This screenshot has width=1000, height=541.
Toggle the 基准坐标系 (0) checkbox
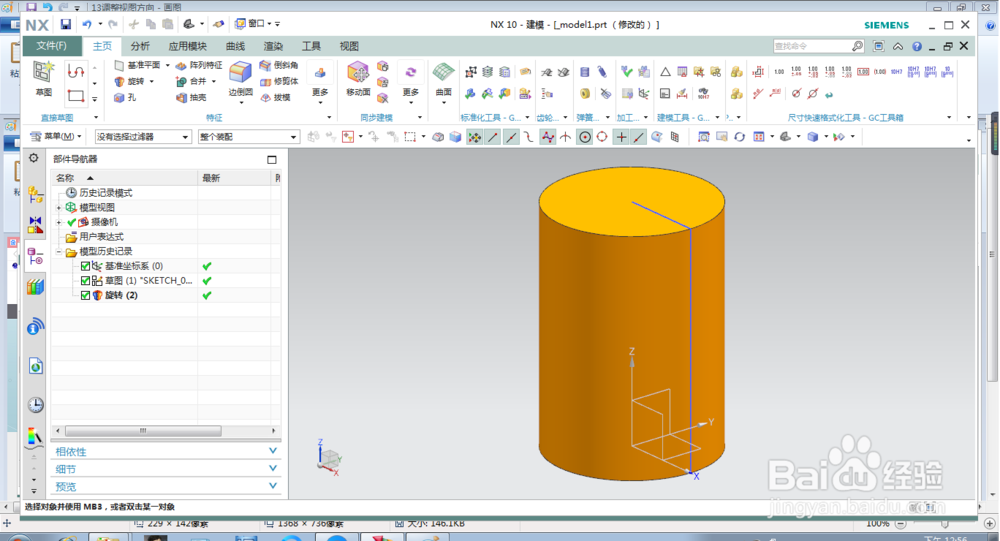coord(85,266)
